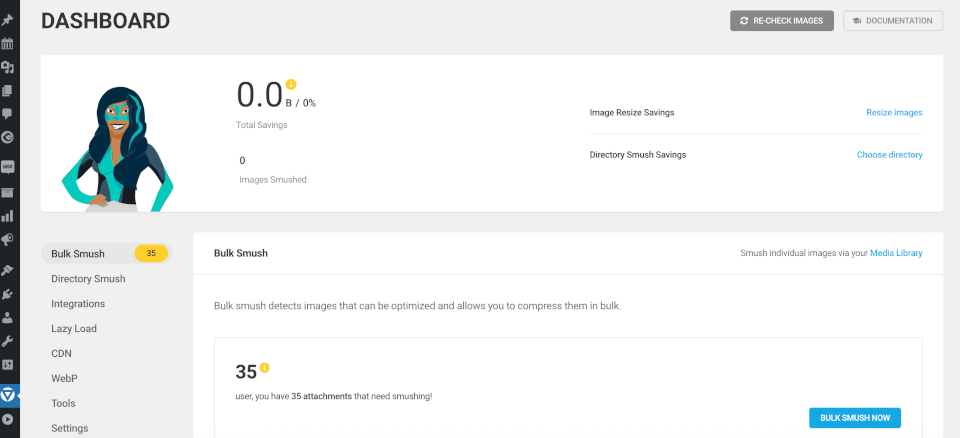Open Comments speech bubble sidebar icon
This screenshot has height=438, width=960.
[x=7, y=113]
